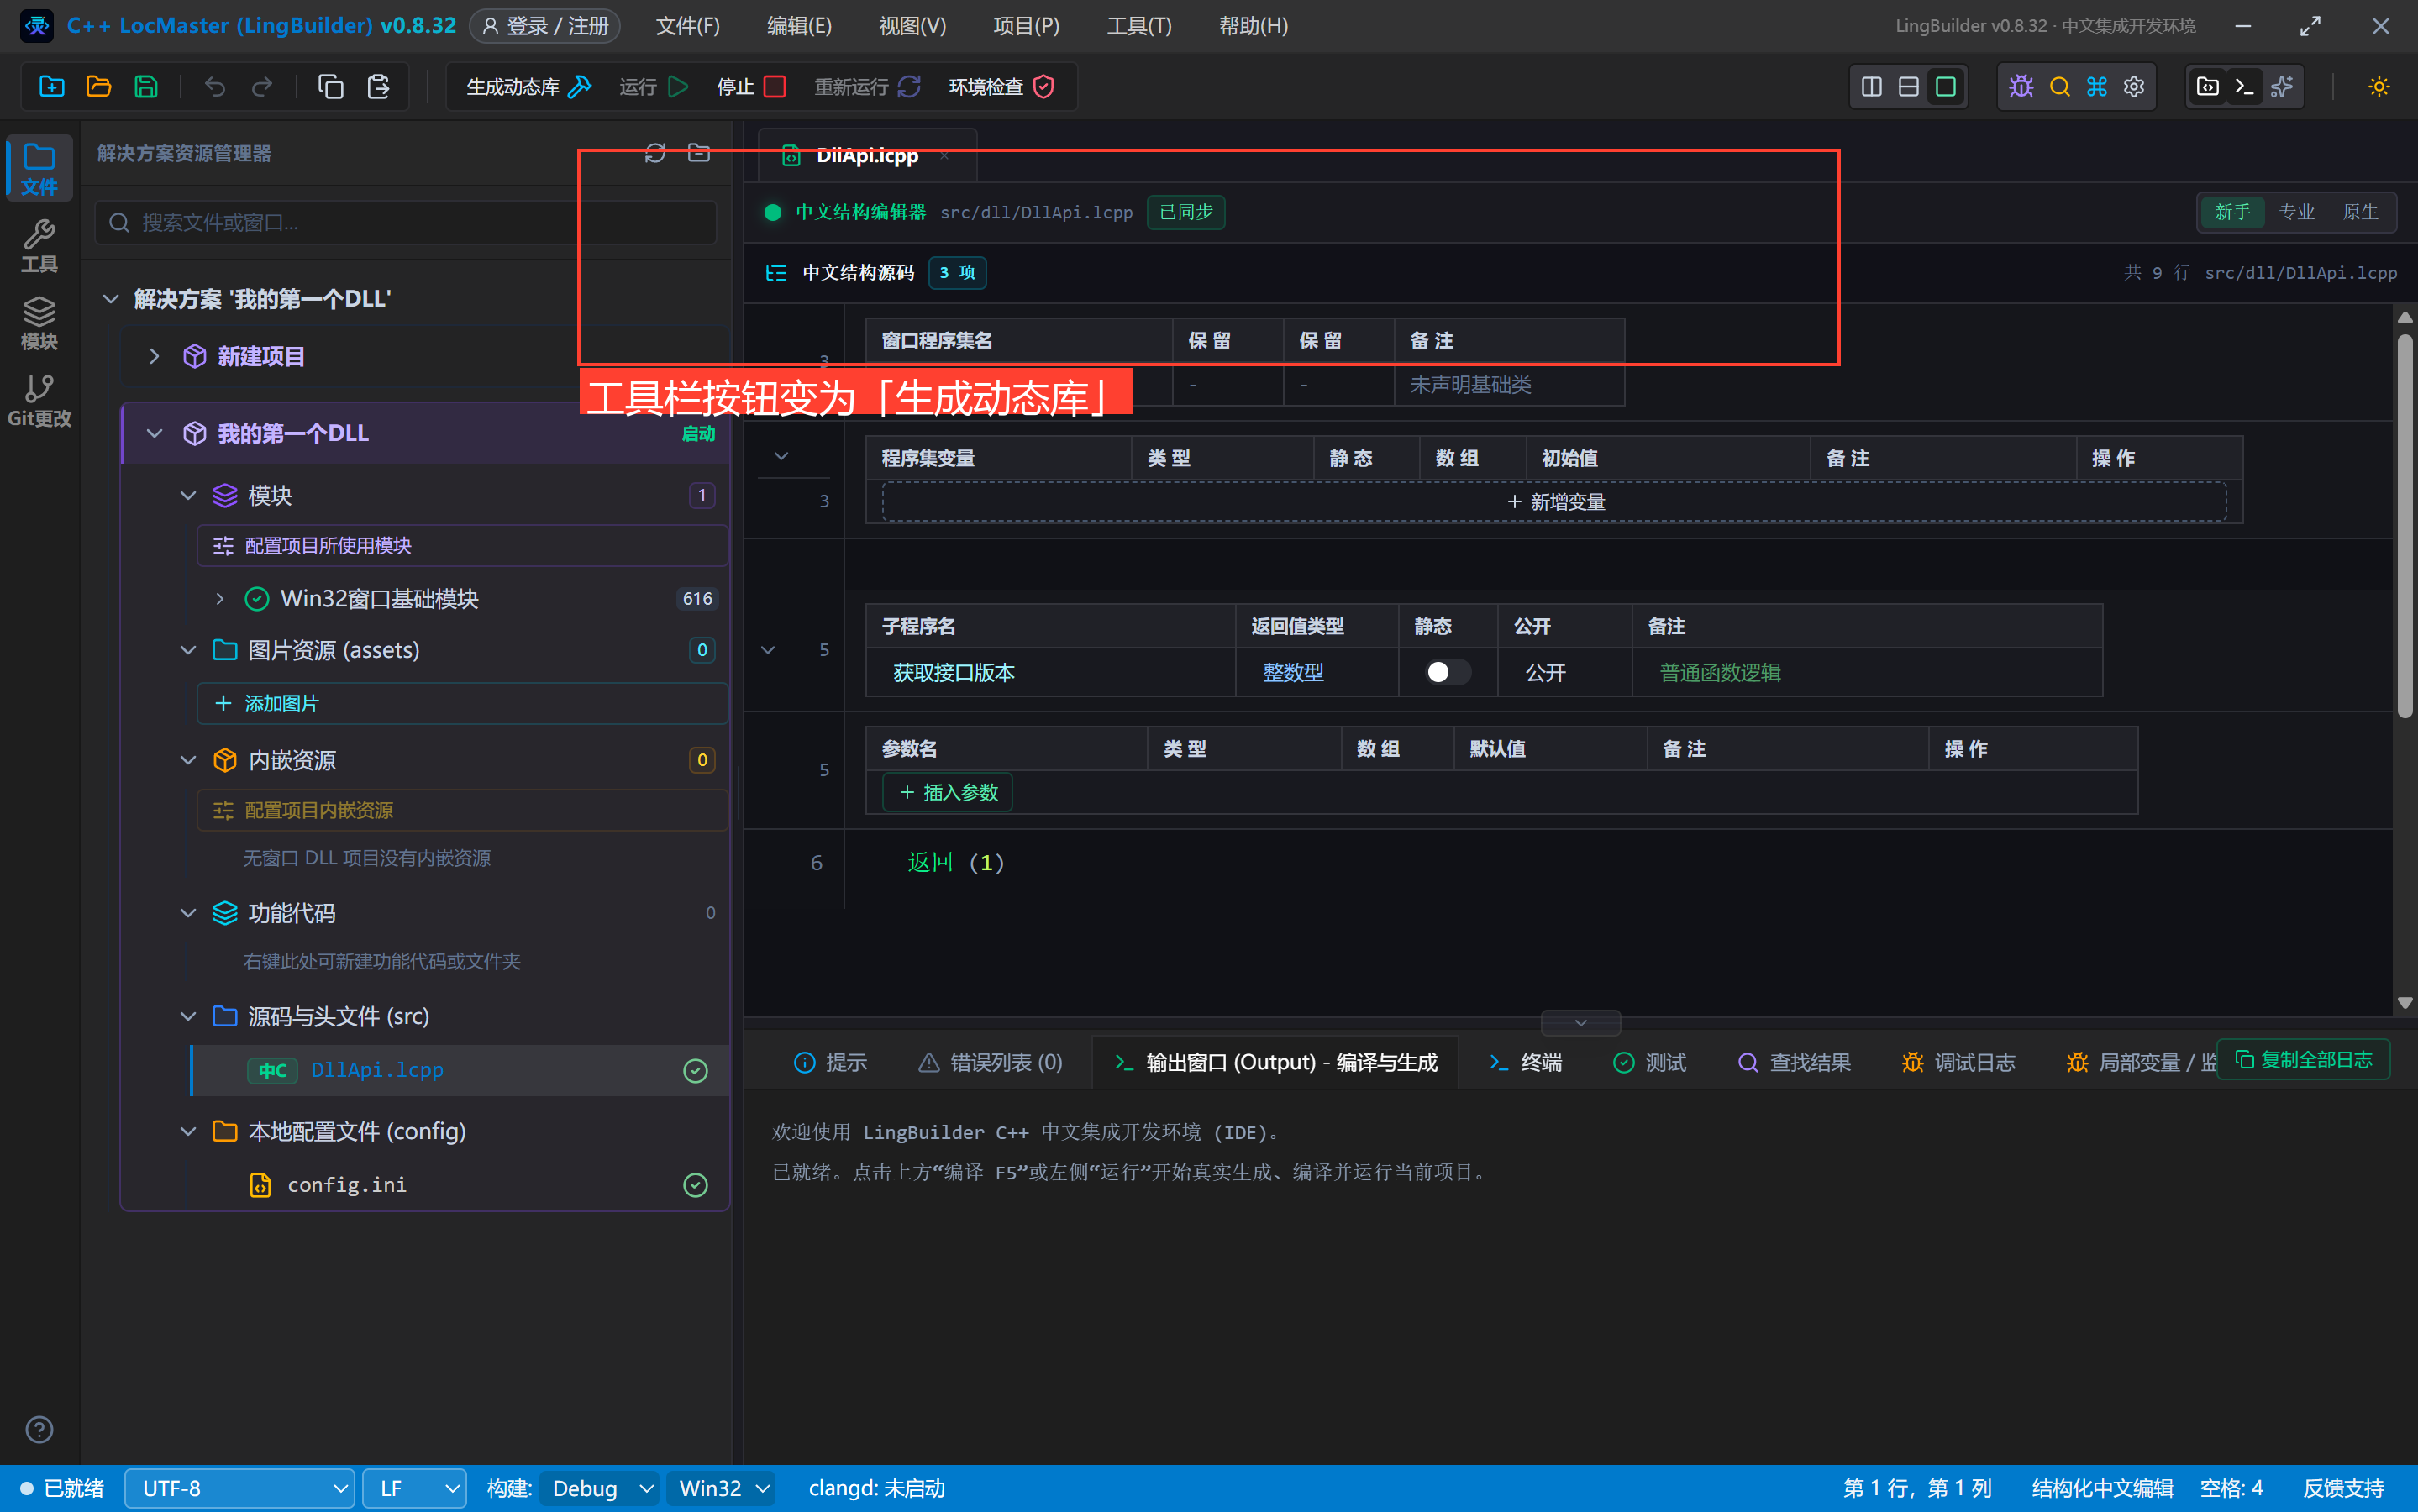Click the undo arrow icon
Viewport: 2418px width, 1512px height.
click(214, 87)
